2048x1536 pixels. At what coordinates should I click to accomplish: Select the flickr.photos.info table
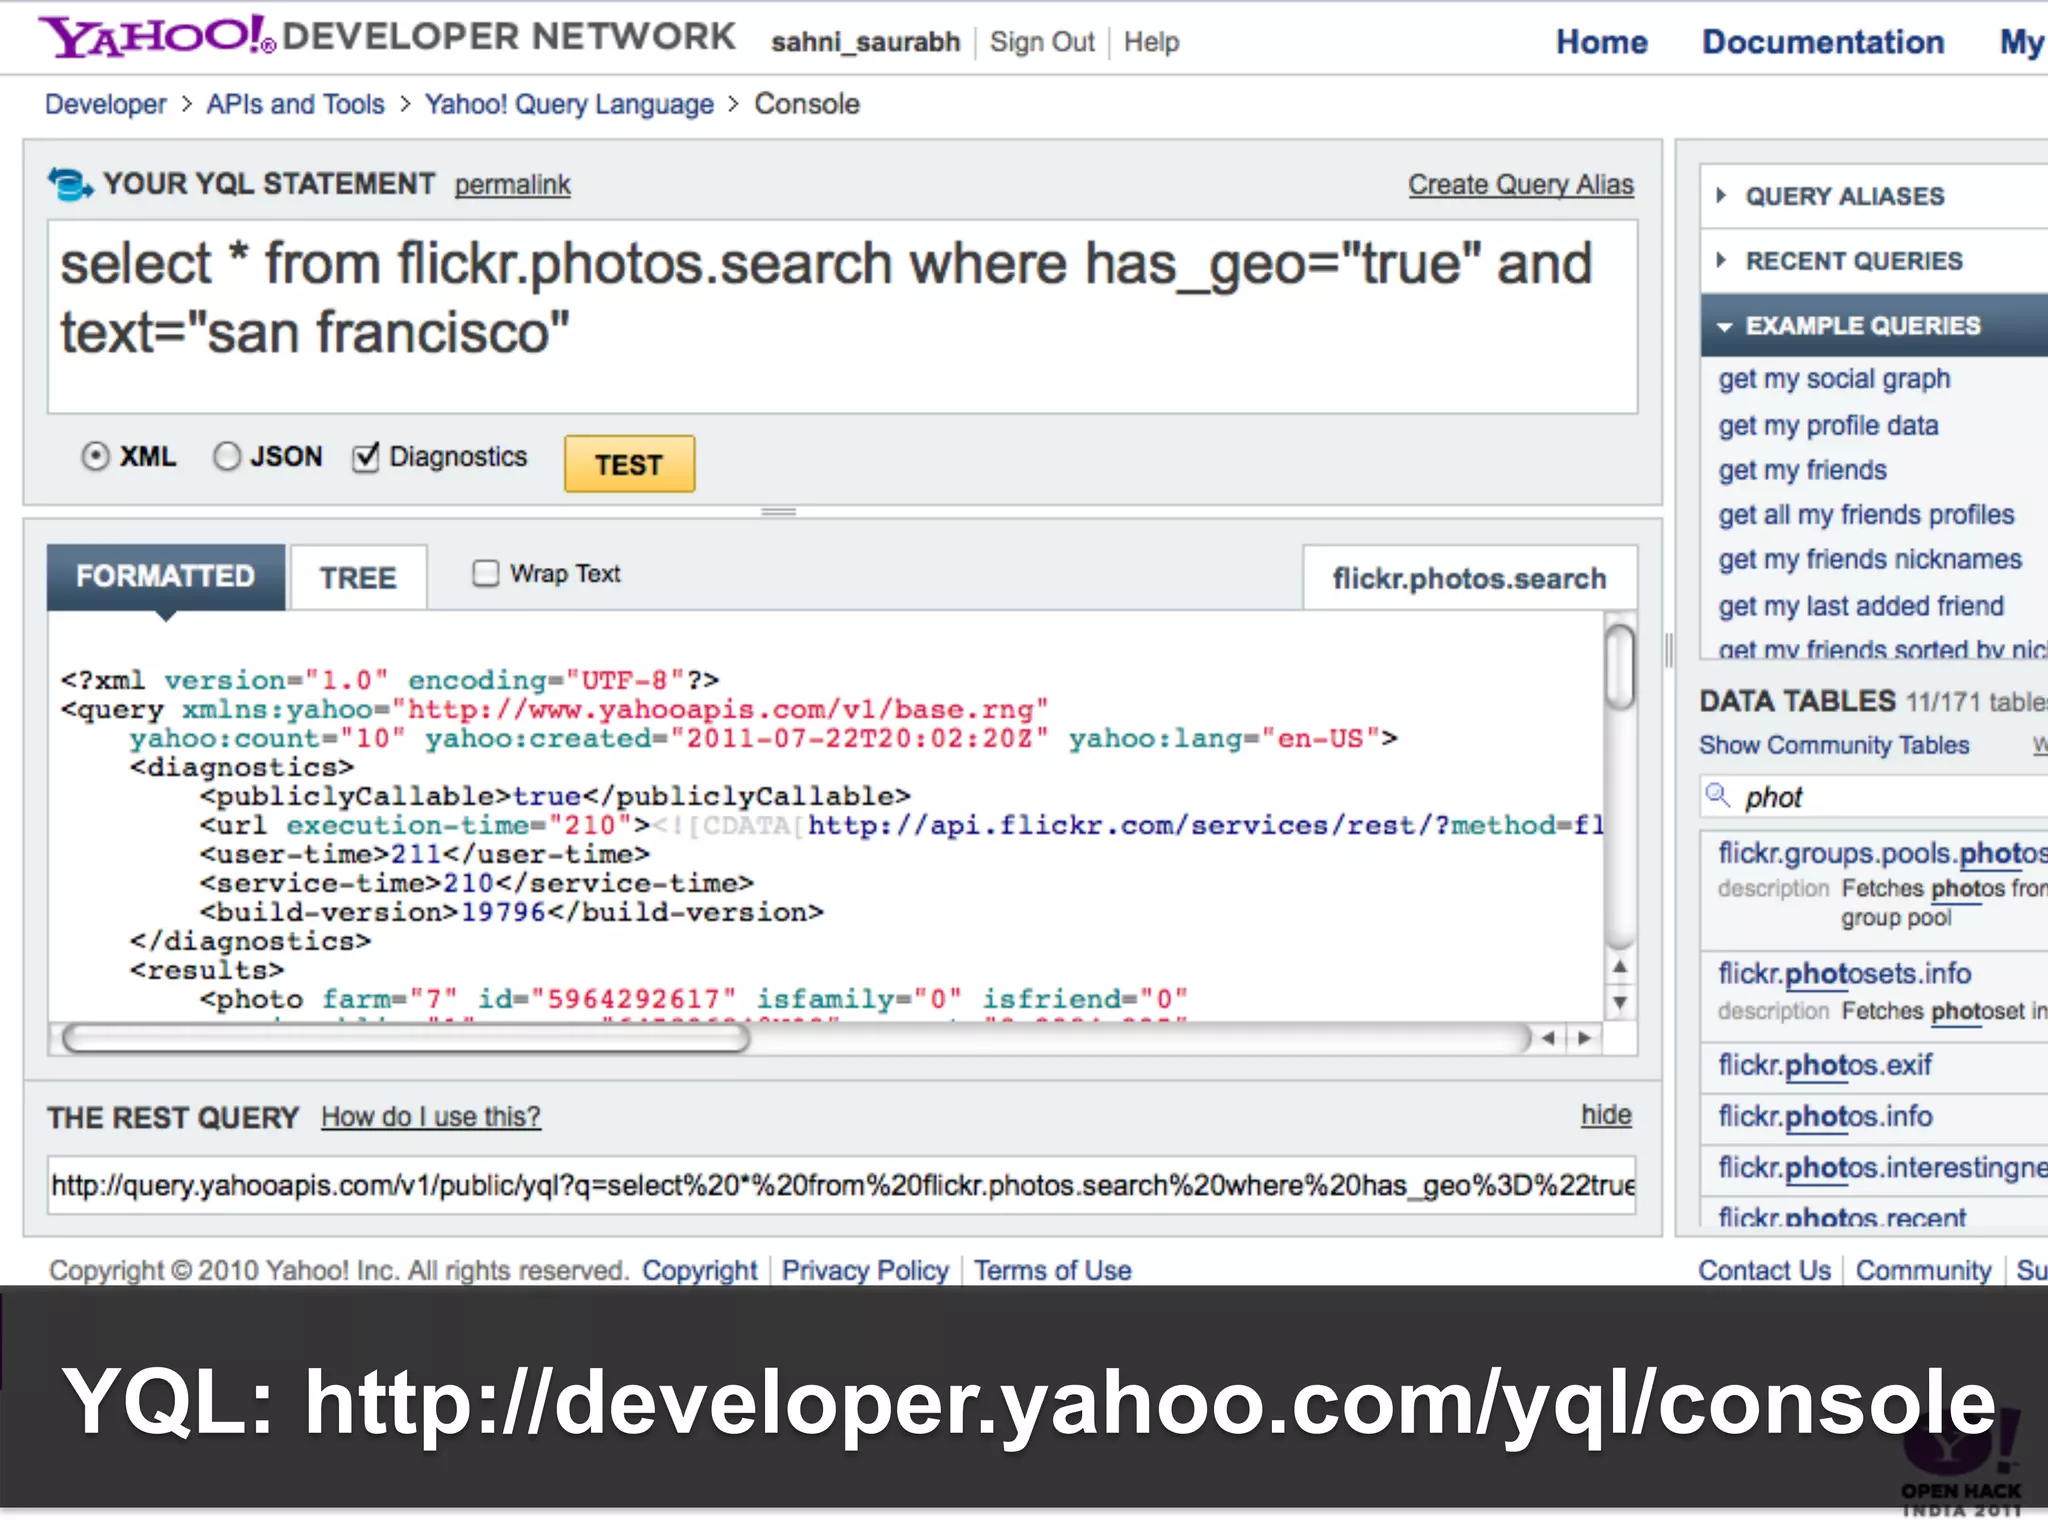click(x=1825, y=1116)
